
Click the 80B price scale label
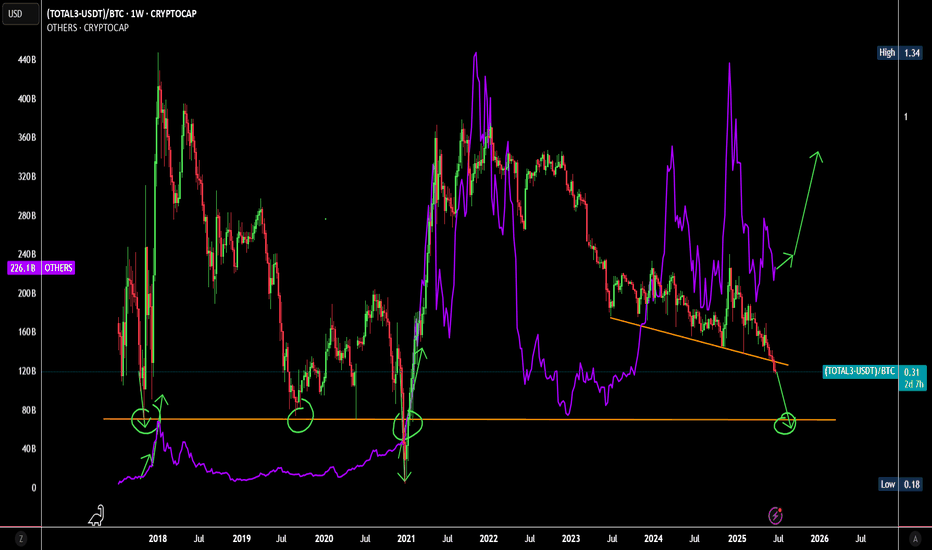[x=29, y=410]
